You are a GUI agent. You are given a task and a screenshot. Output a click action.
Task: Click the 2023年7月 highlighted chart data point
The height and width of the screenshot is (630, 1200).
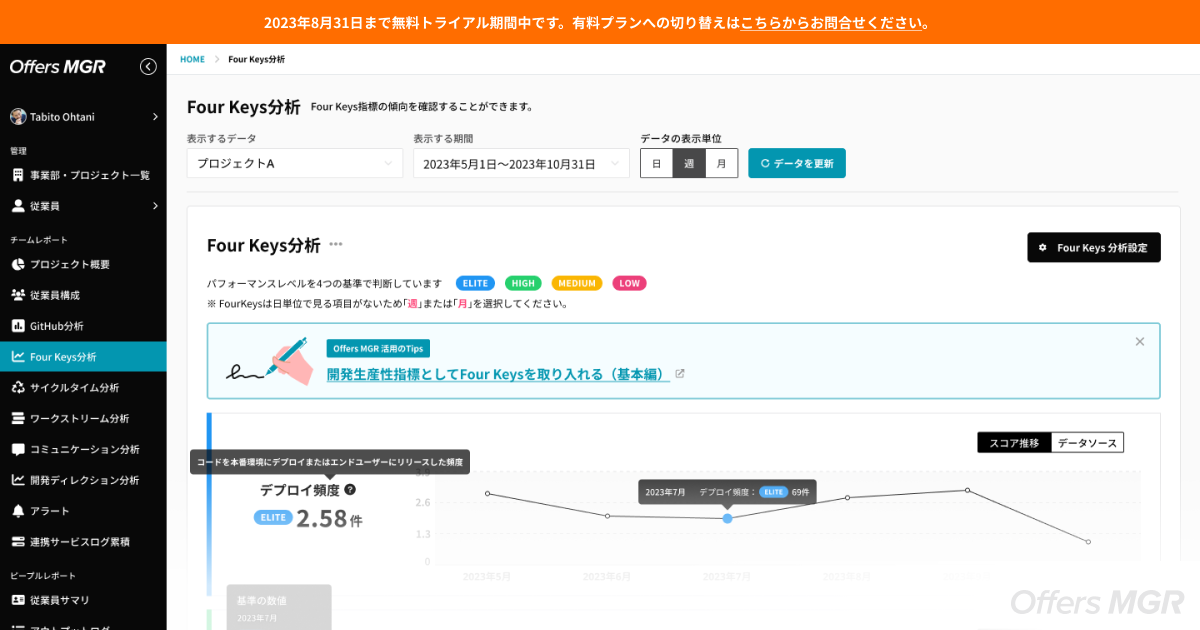[x=727, y=518]
